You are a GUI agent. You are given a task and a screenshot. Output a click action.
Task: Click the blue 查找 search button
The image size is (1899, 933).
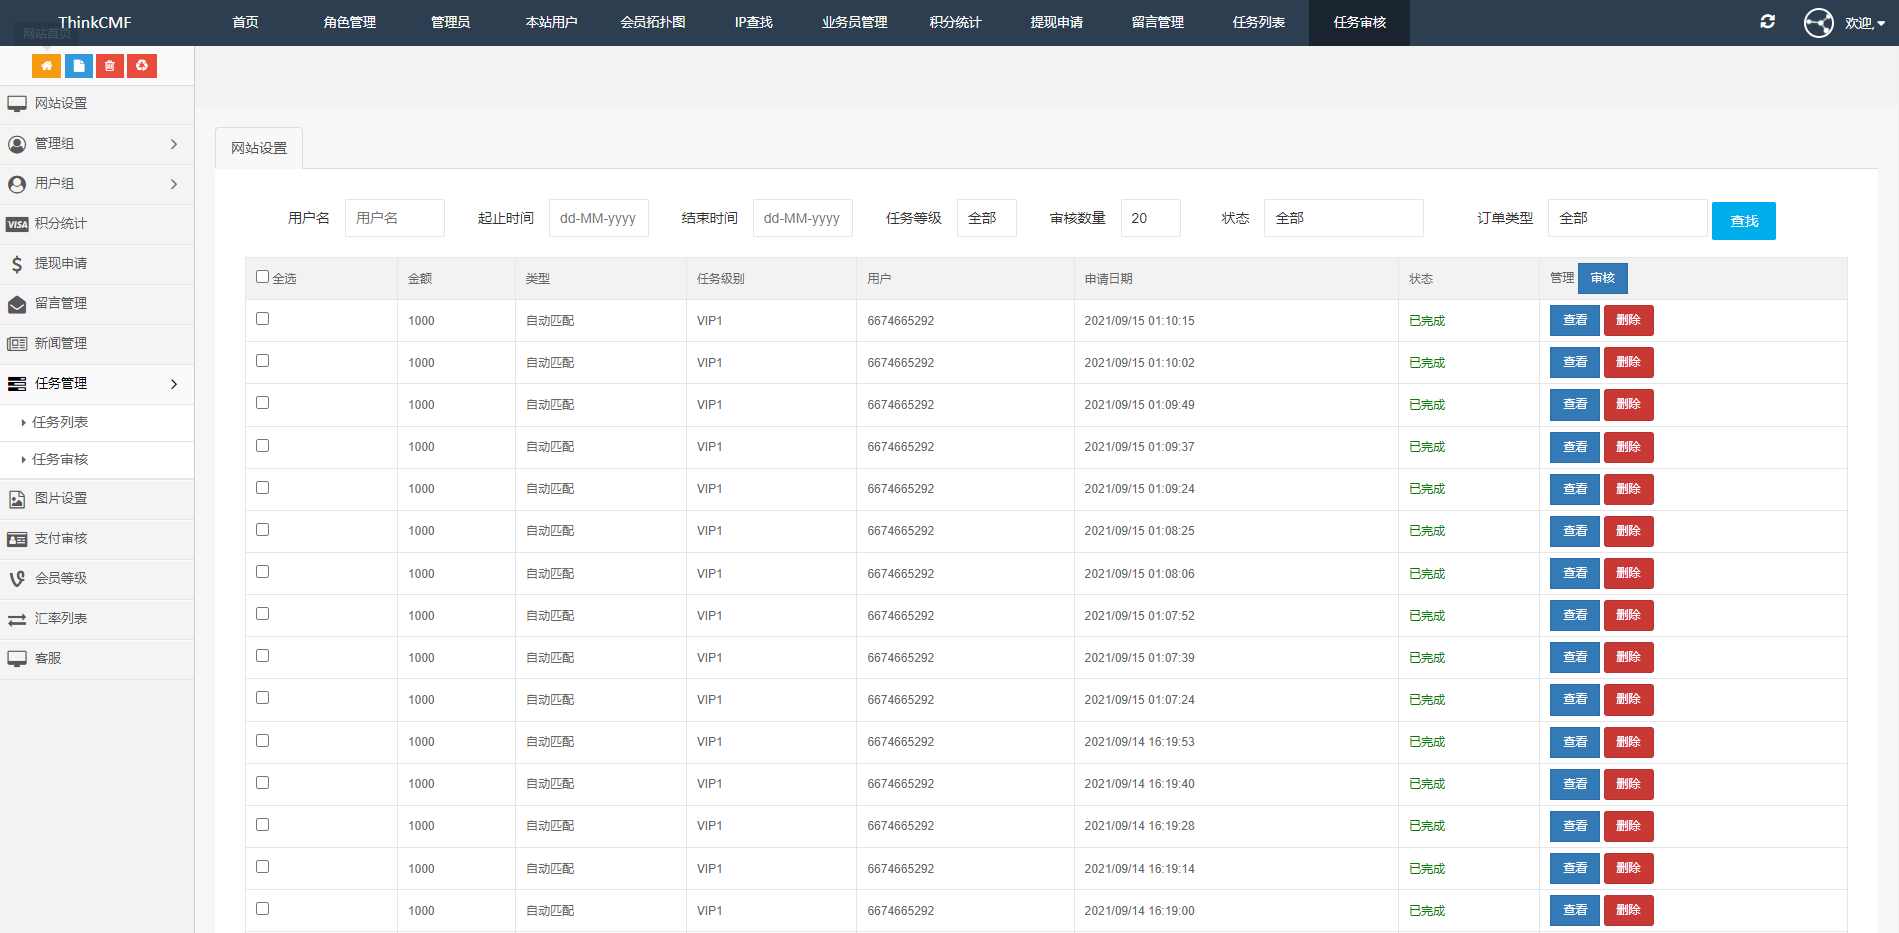point(1744,221)
